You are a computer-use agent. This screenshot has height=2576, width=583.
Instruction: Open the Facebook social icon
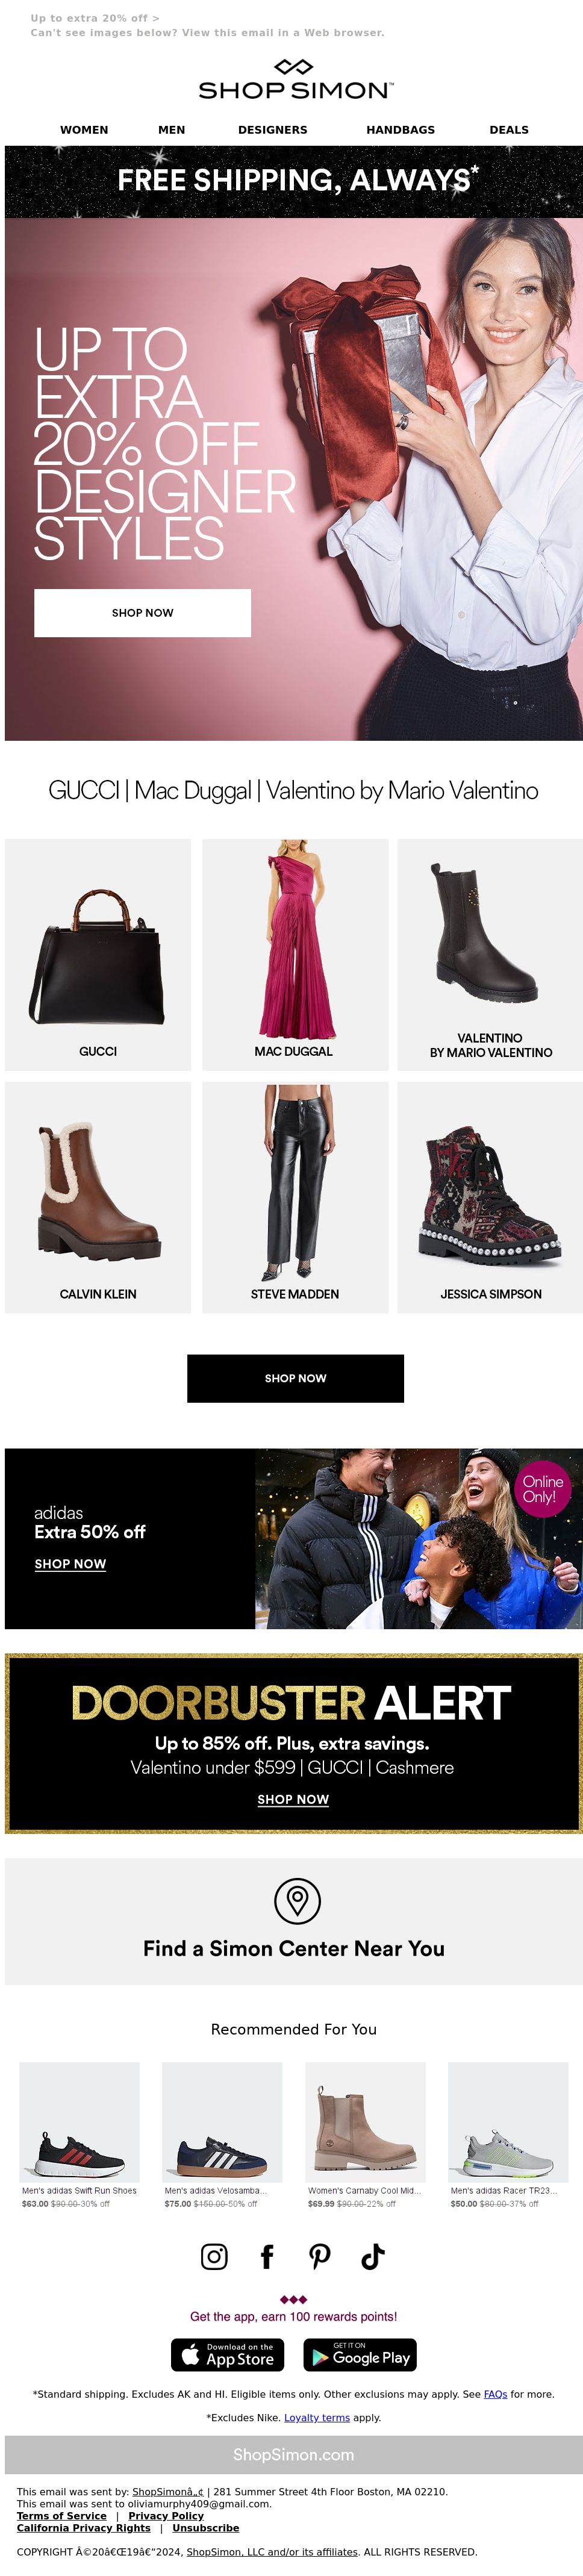tap(267, 2256)
